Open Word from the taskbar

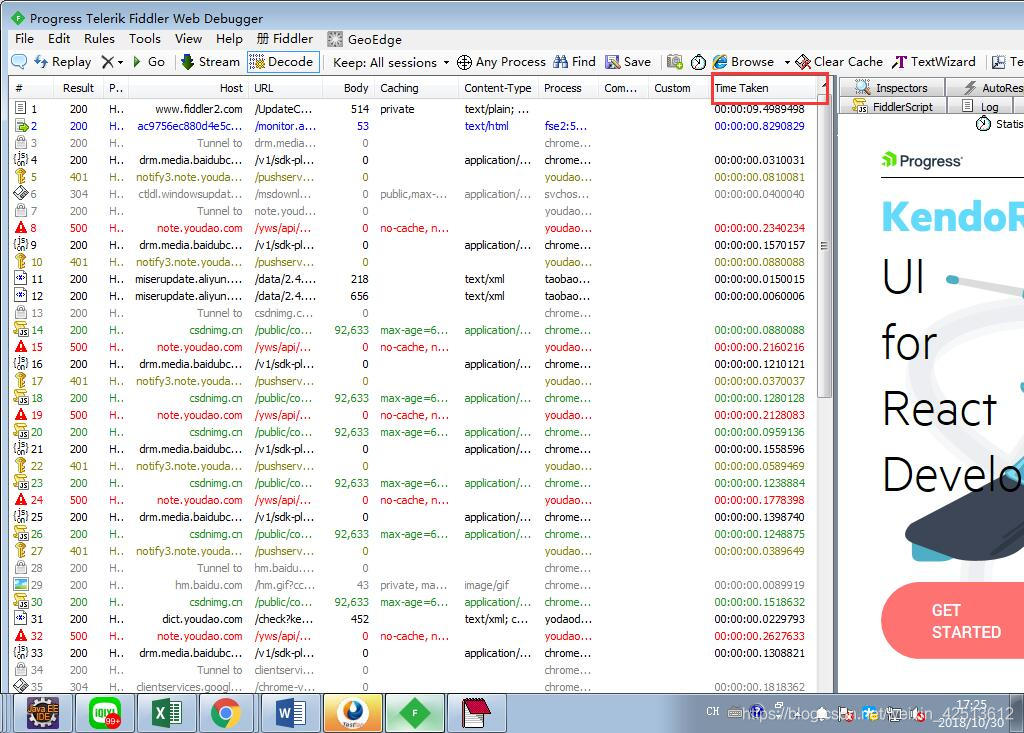291,712
